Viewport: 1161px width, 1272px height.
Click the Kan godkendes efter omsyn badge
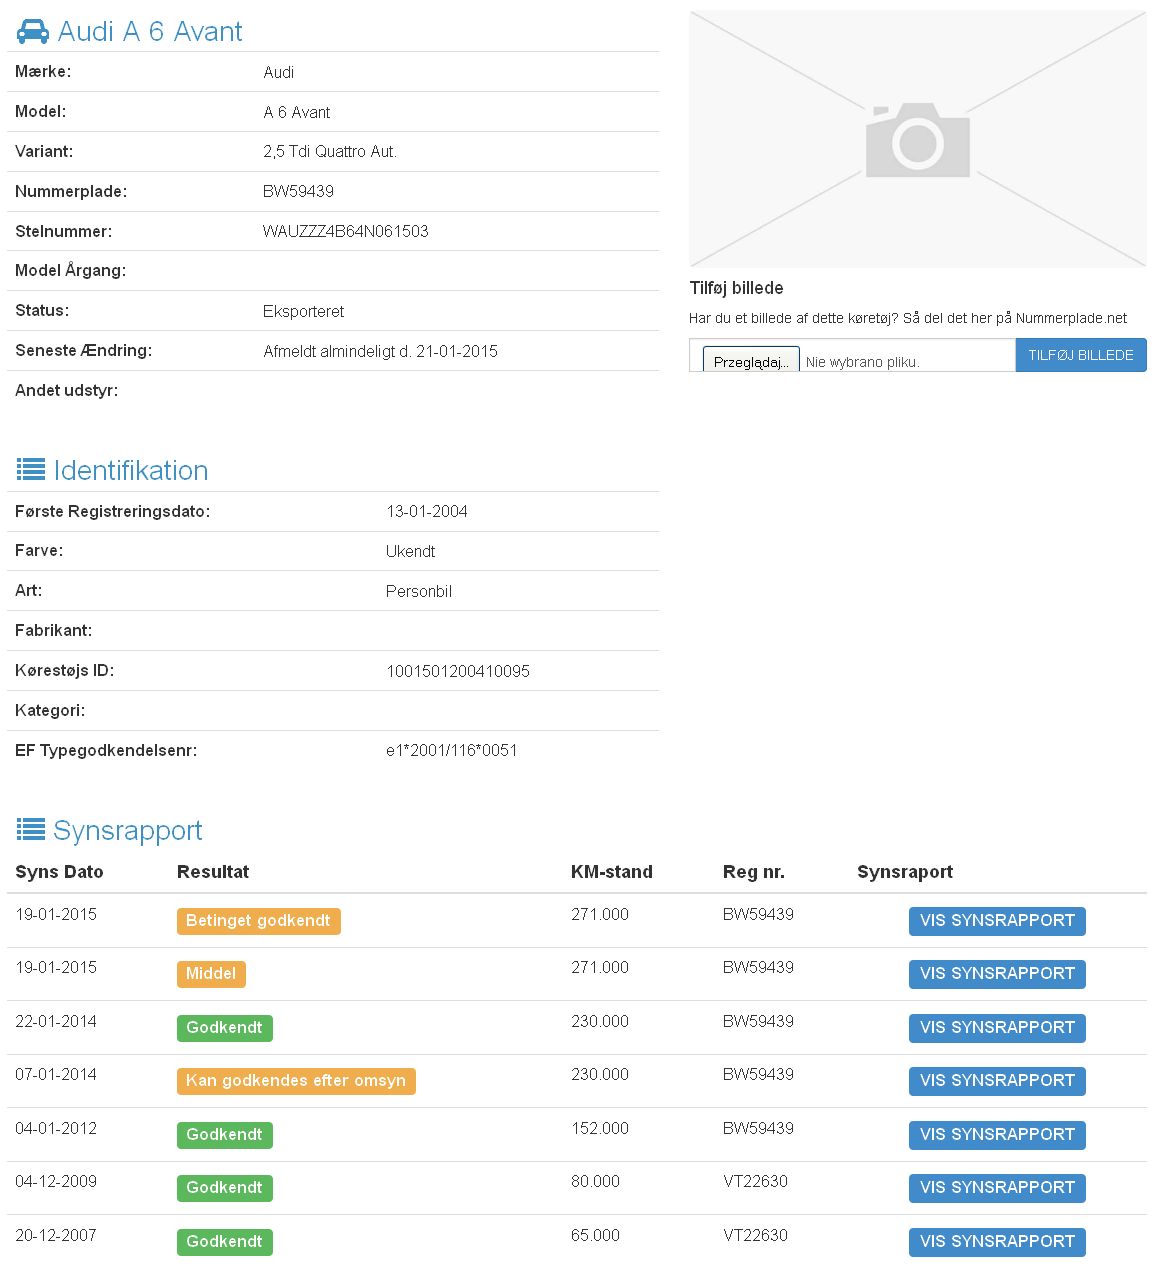tap(296, 1081)
